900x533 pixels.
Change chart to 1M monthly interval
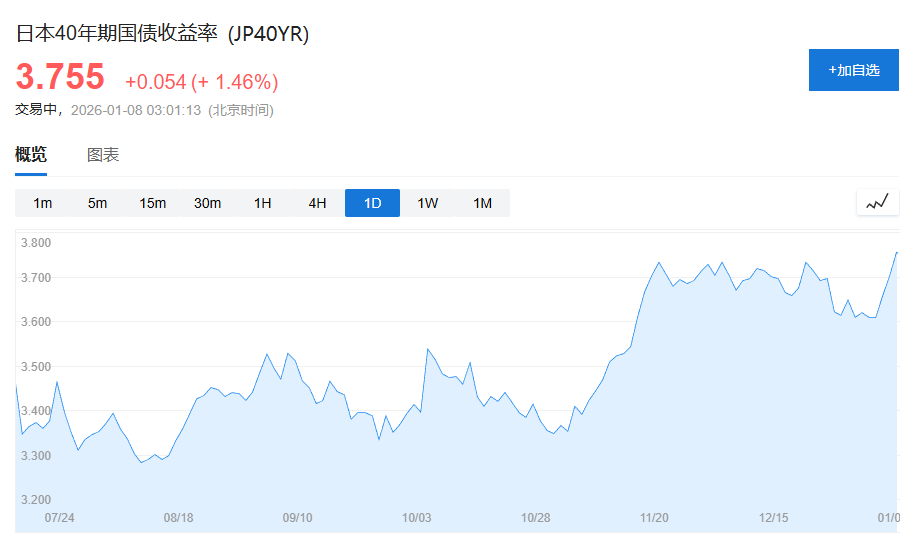coord(482,203)
